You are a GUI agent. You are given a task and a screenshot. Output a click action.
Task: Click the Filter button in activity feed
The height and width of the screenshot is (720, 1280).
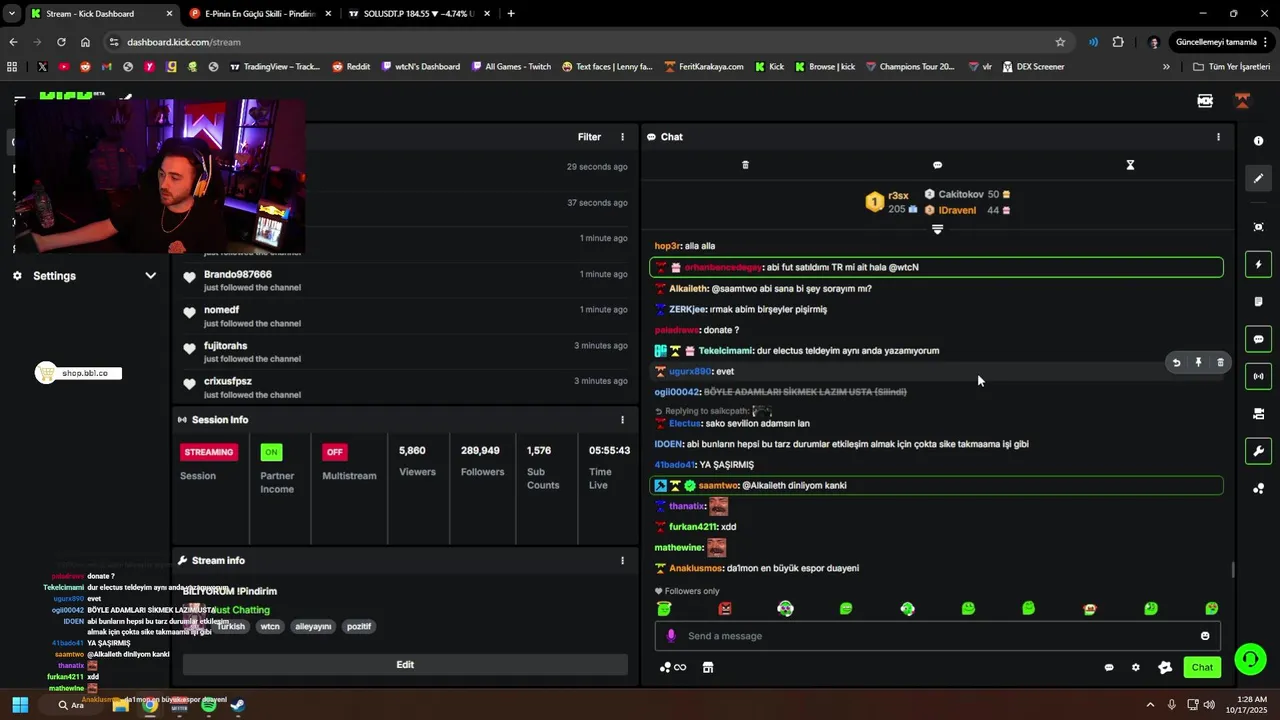pyautogui.click(x=589, y=137)
